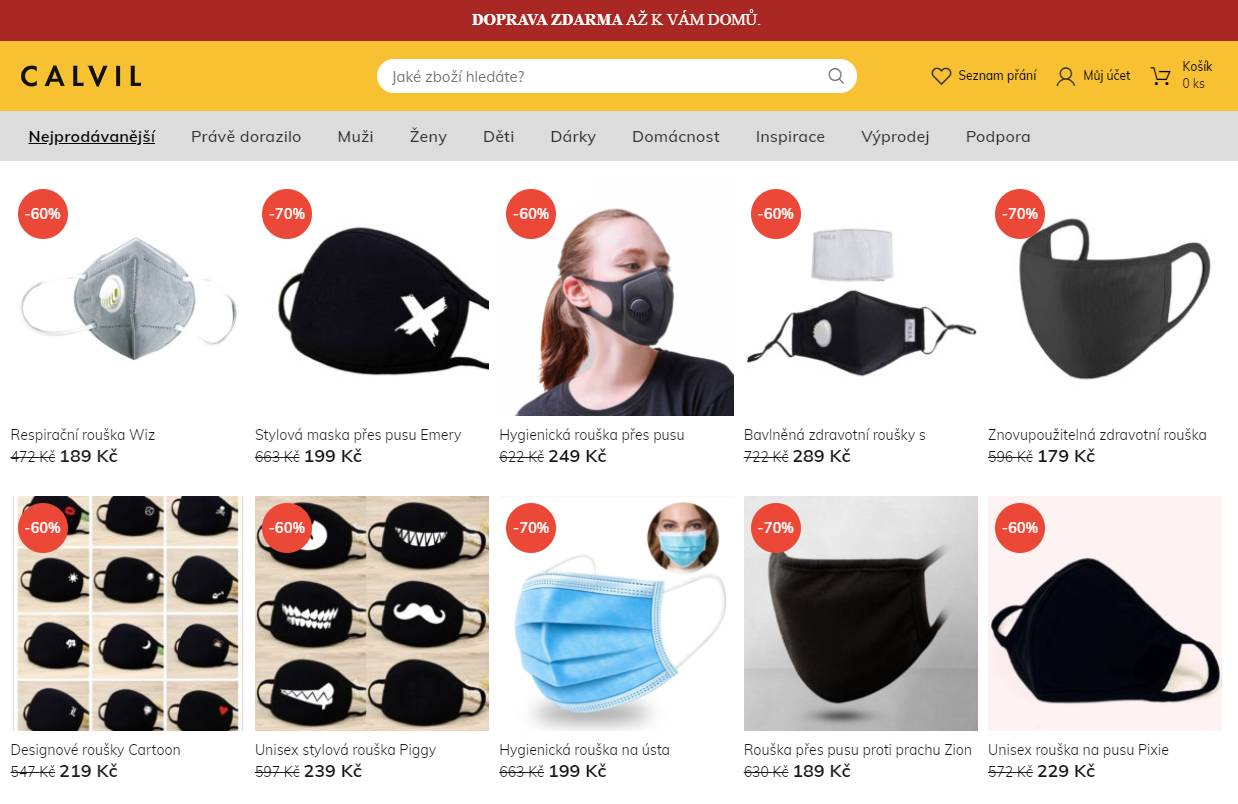Click -60% badge on Respirační rouška Wiz
This screenshot has width=1238, height=804.
tap(43, 214)
